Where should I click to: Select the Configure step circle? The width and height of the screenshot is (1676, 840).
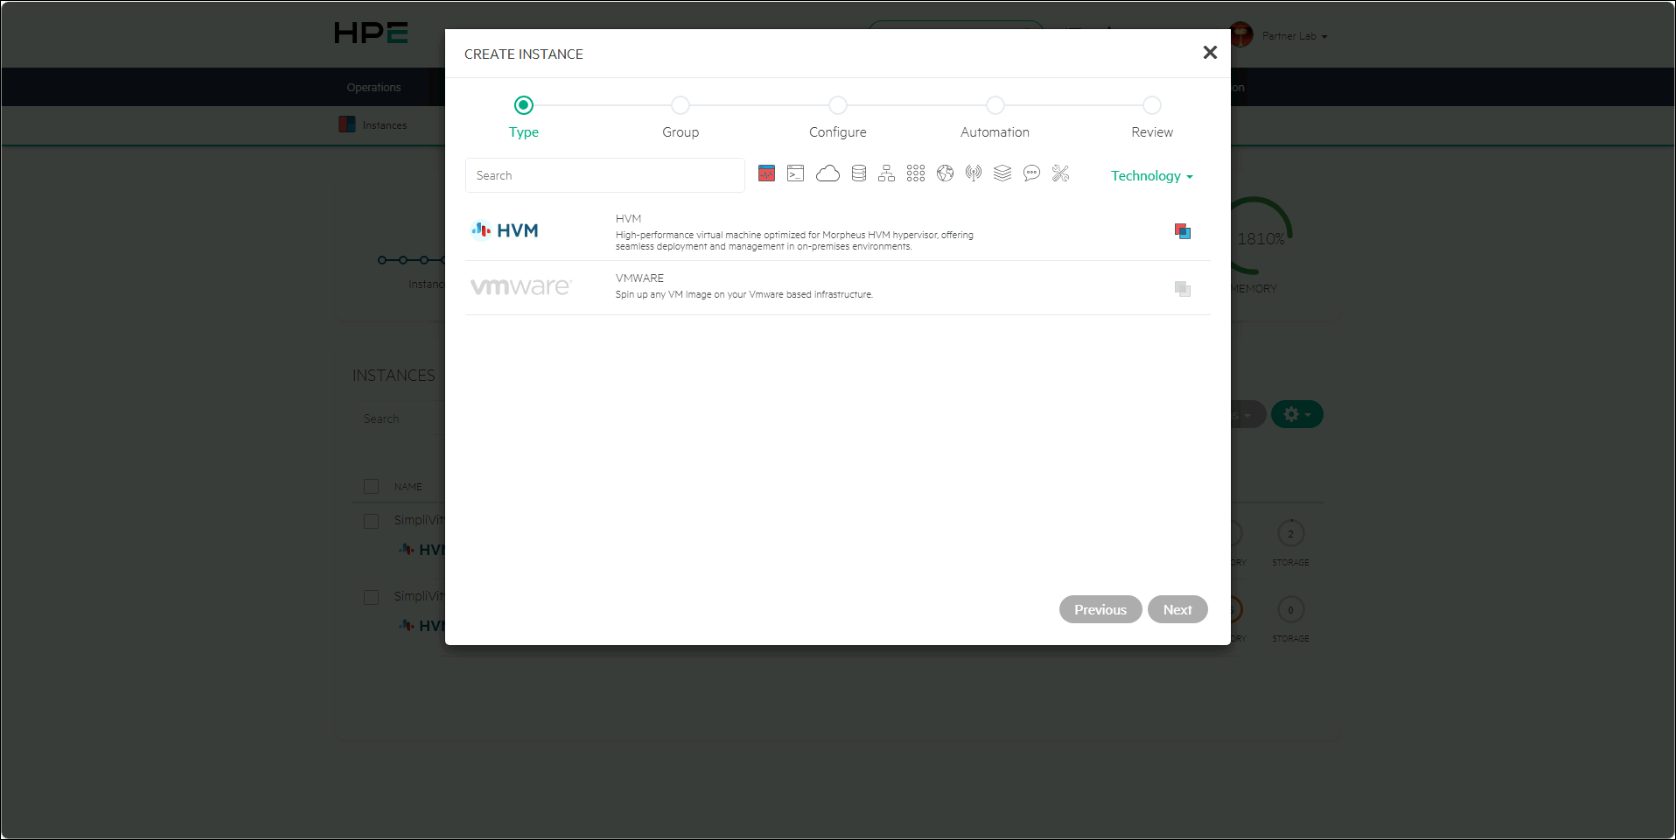click(x=838, y=105)
